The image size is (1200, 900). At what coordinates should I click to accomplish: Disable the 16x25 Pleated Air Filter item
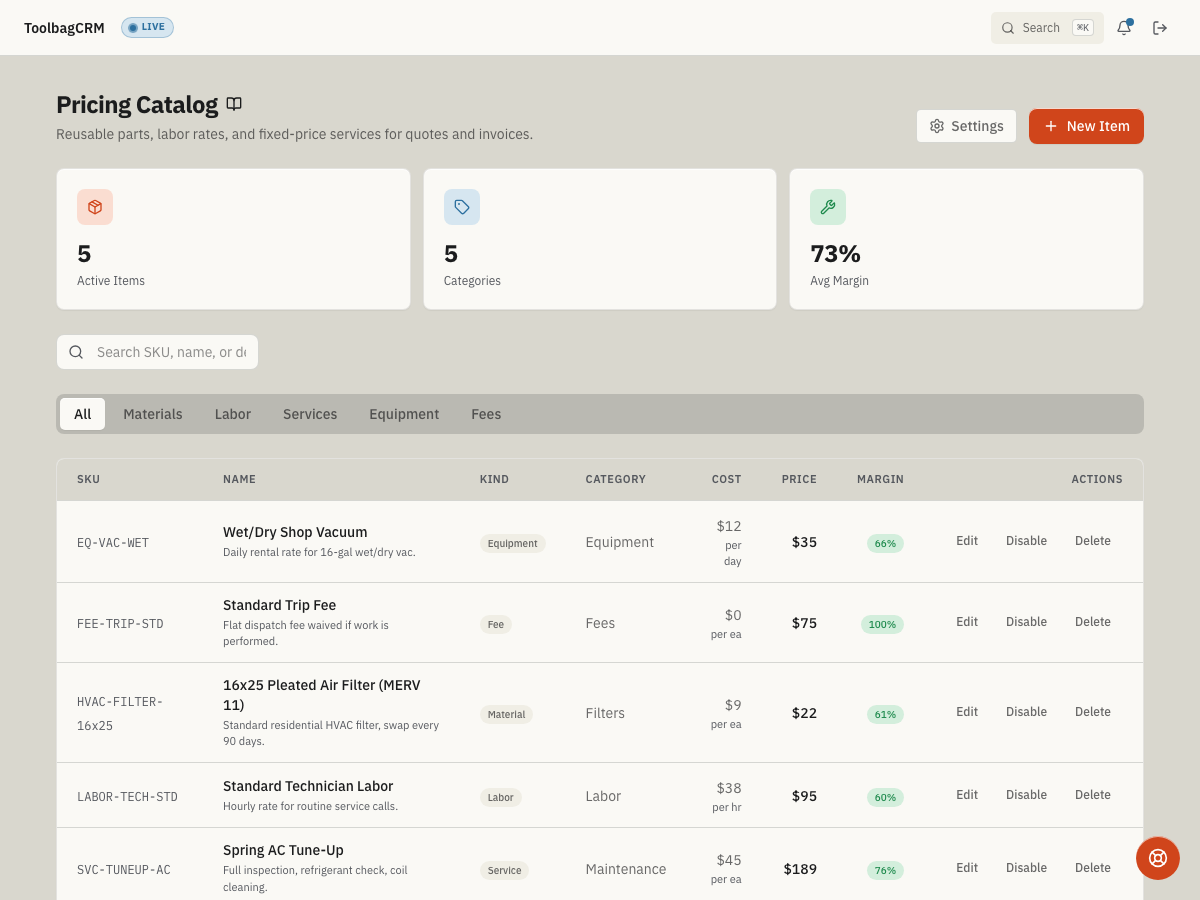(1026, 712)
